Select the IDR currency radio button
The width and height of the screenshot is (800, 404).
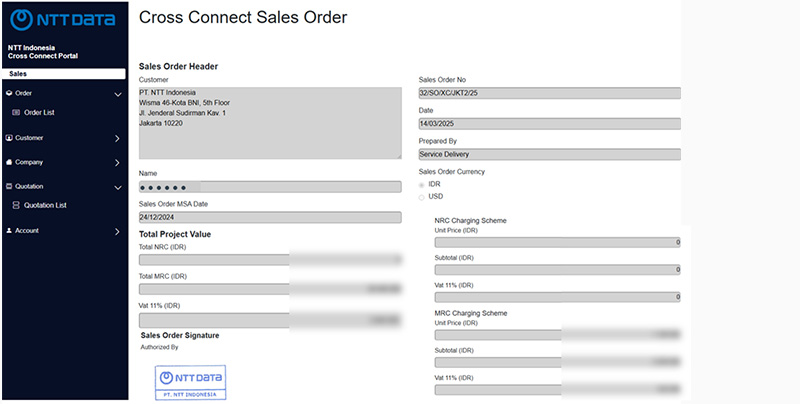point(421,185)
